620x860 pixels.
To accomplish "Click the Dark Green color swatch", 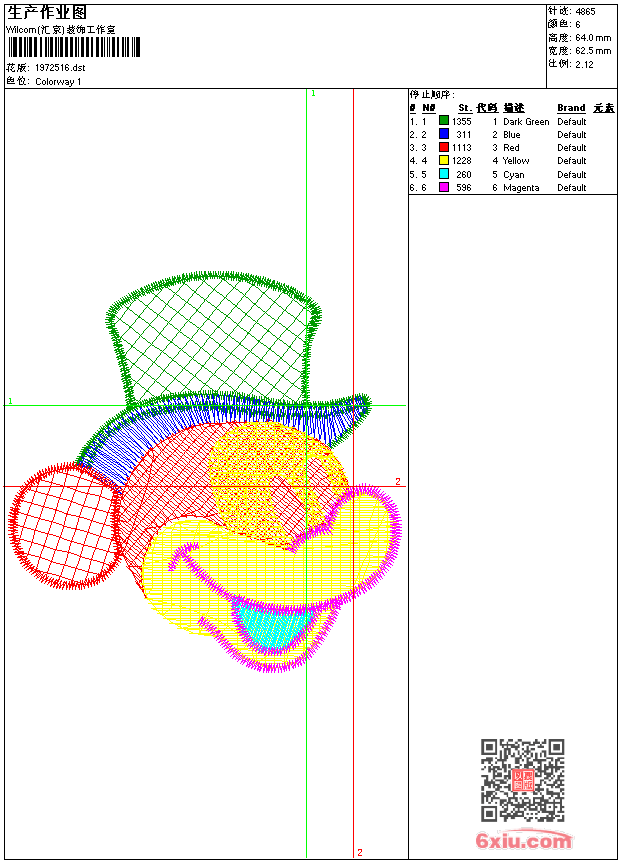I will (444, 121).
